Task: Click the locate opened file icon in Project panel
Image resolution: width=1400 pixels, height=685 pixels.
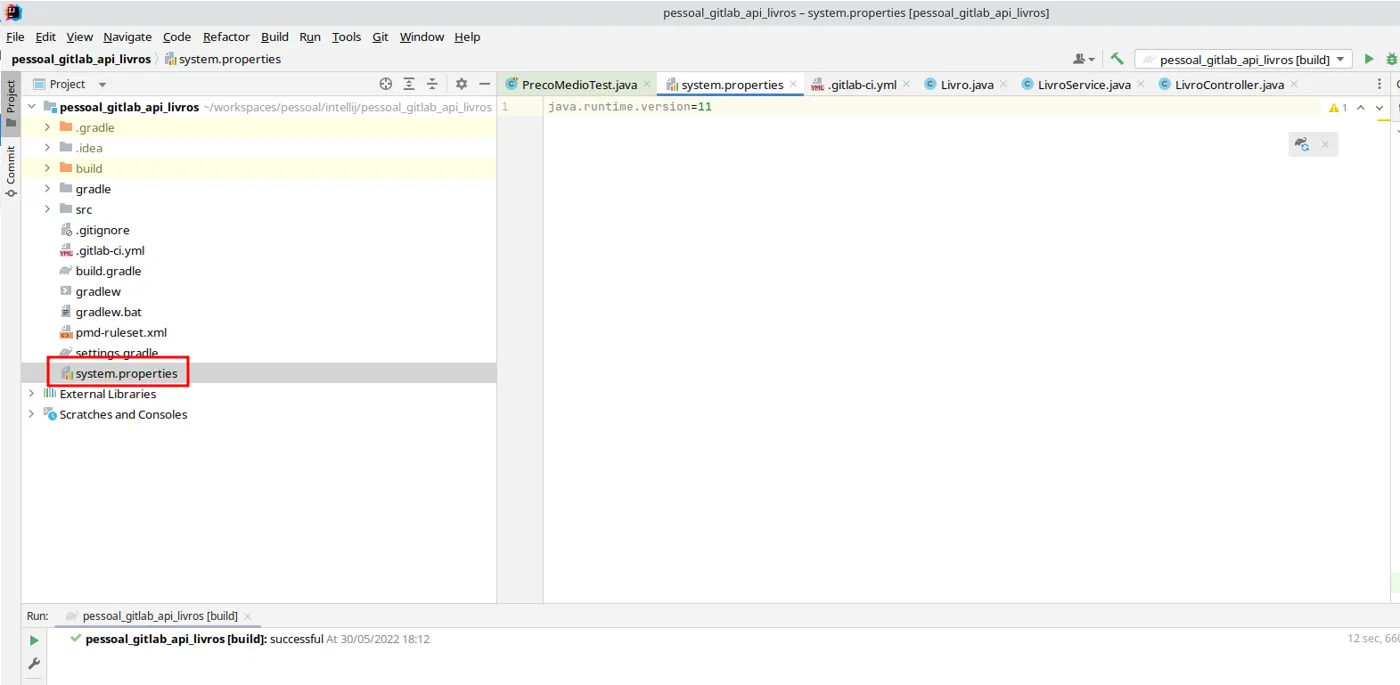Action: click(386, 84)
